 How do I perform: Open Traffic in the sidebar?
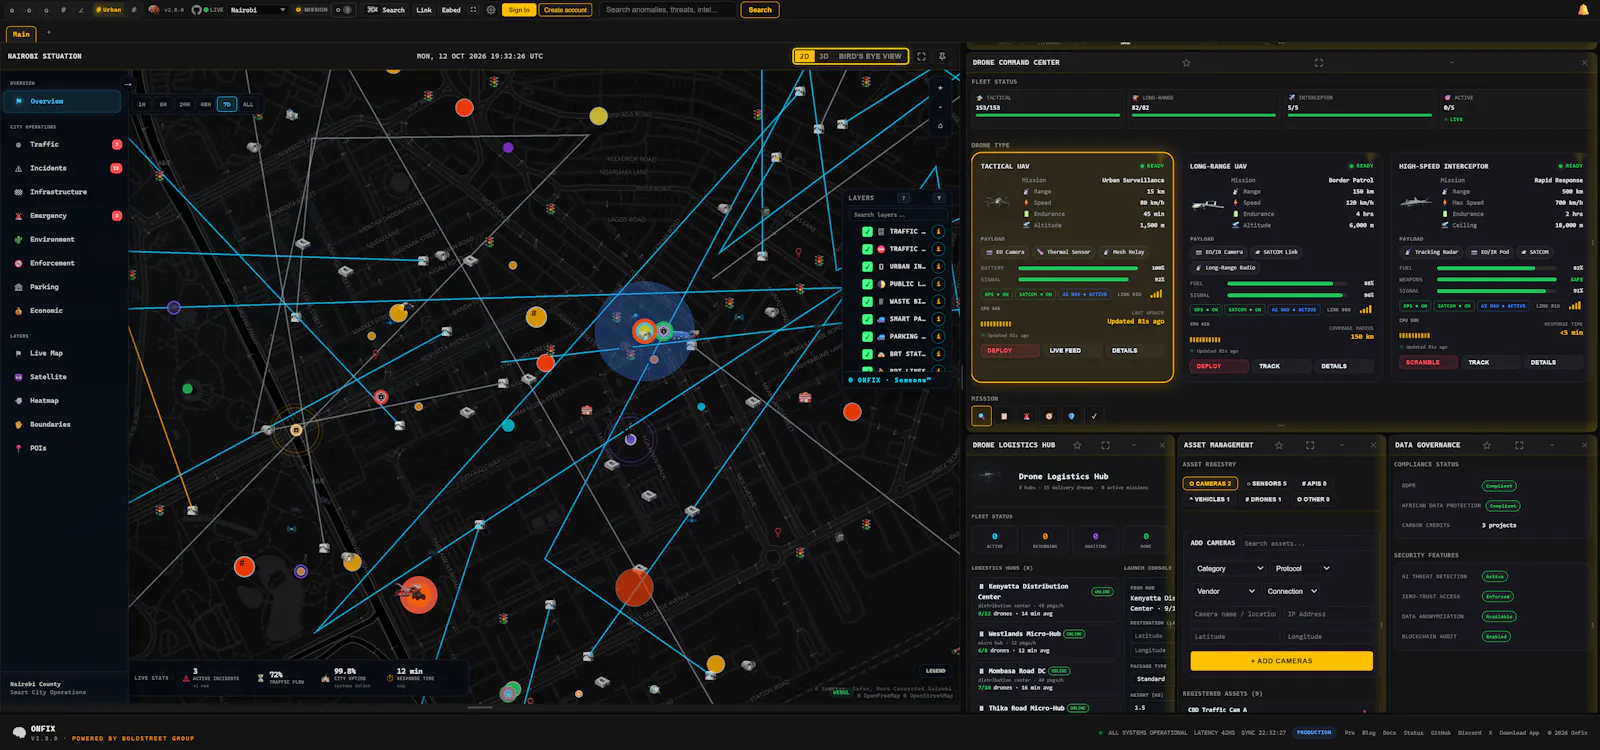pos(63,145)
